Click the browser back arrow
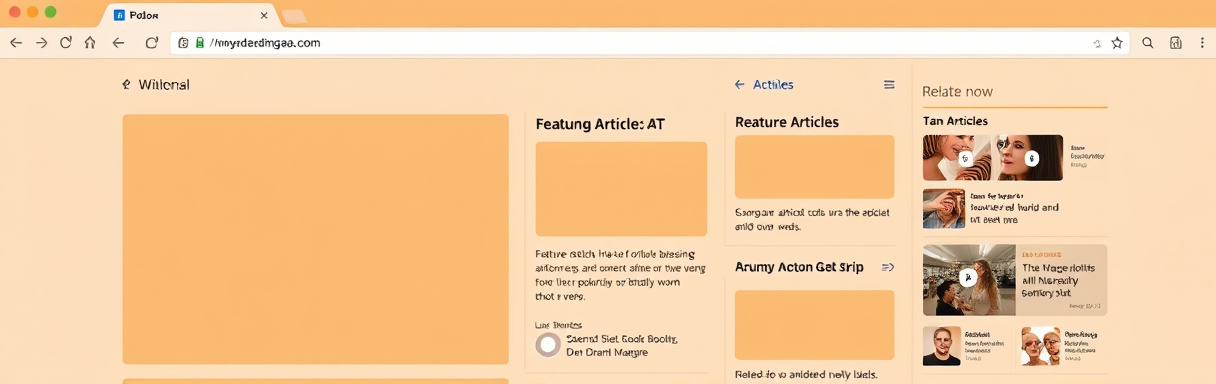This screenshot has height=384, width=1216. [x=16, y=43]
